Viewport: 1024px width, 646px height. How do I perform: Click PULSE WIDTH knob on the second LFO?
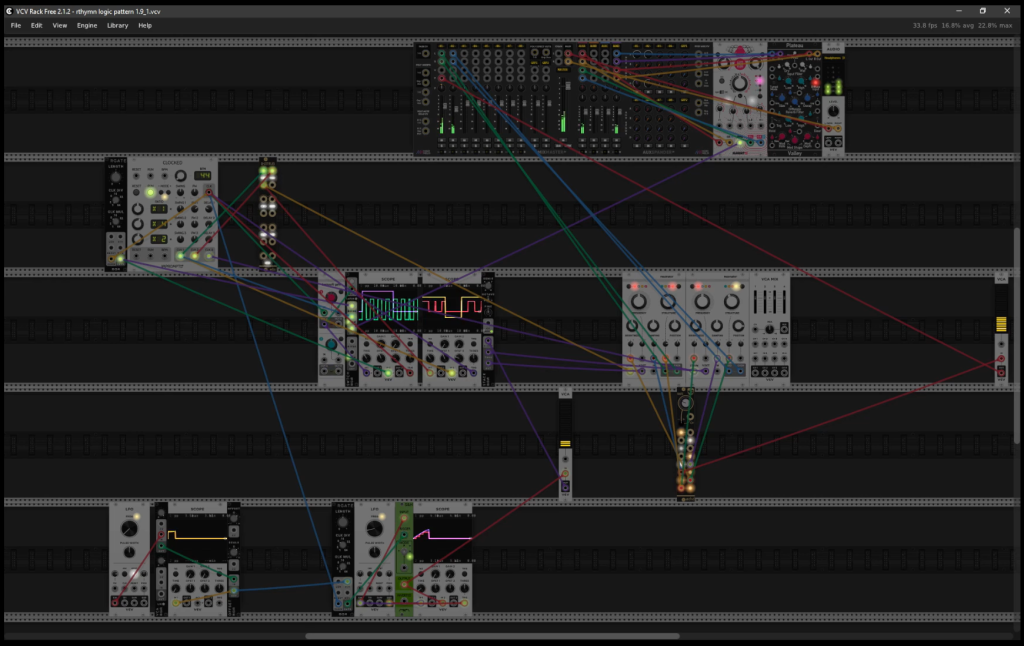[374, 552]
